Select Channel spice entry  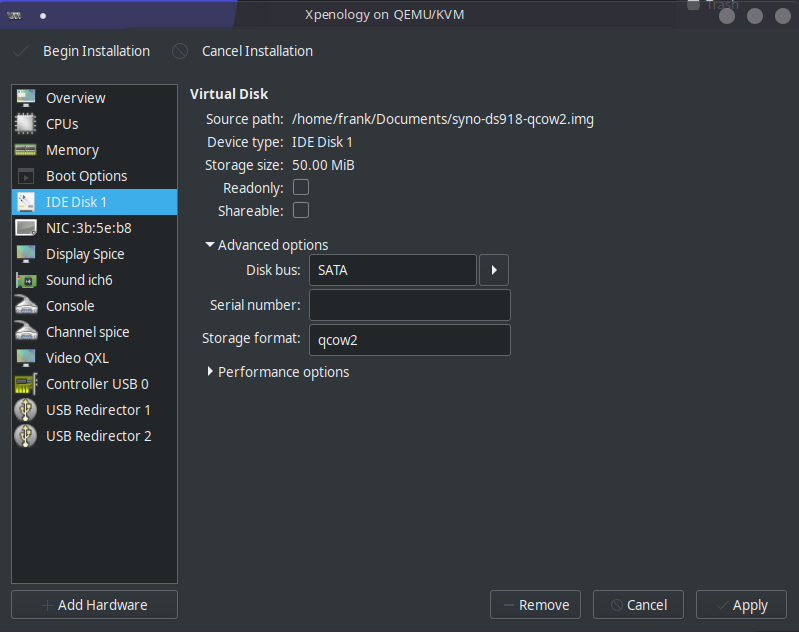(x=94, y=332)
